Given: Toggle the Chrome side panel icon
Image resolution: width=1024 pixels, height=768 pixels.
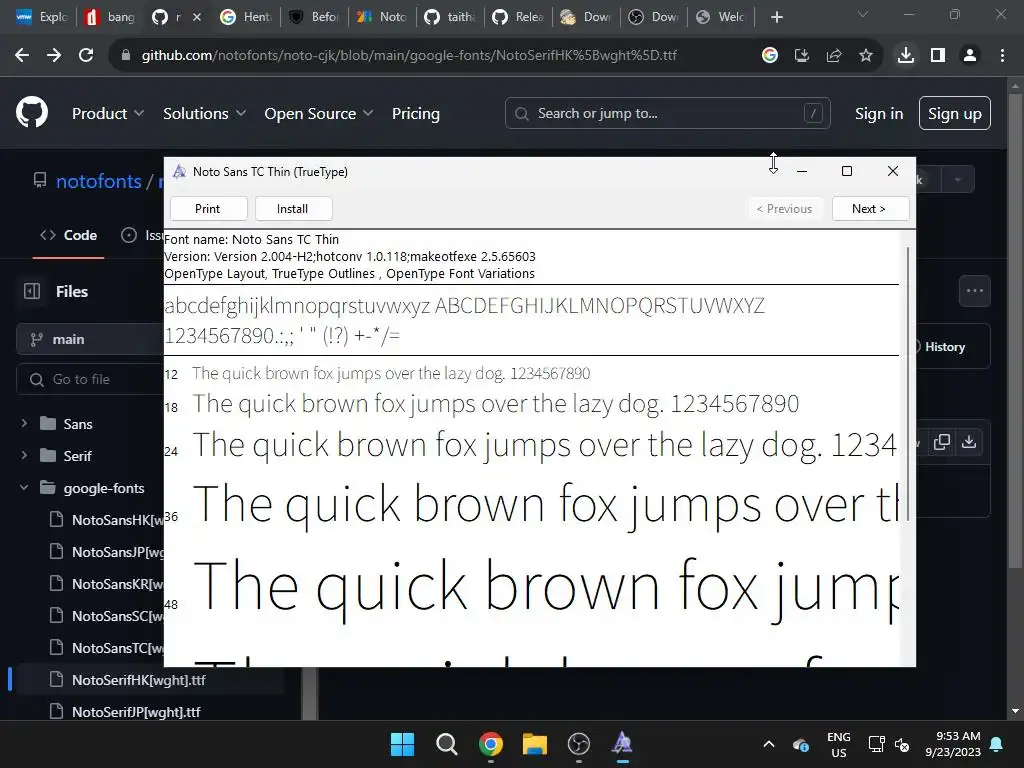Looking at the screenshot, I should (938, 56).
